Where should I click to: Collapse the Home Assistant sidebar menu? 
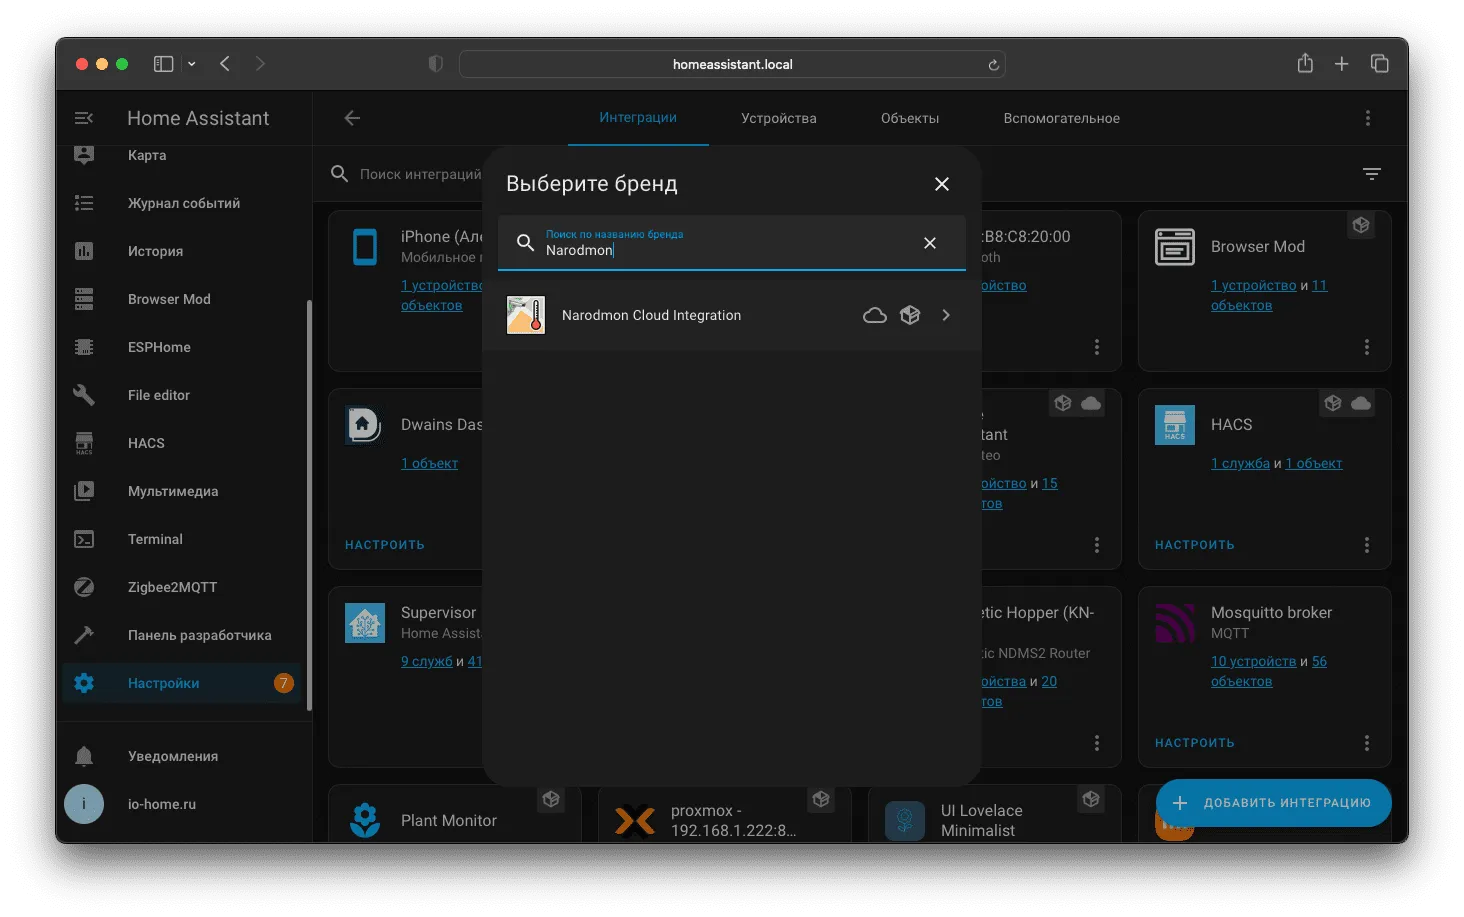84,118
